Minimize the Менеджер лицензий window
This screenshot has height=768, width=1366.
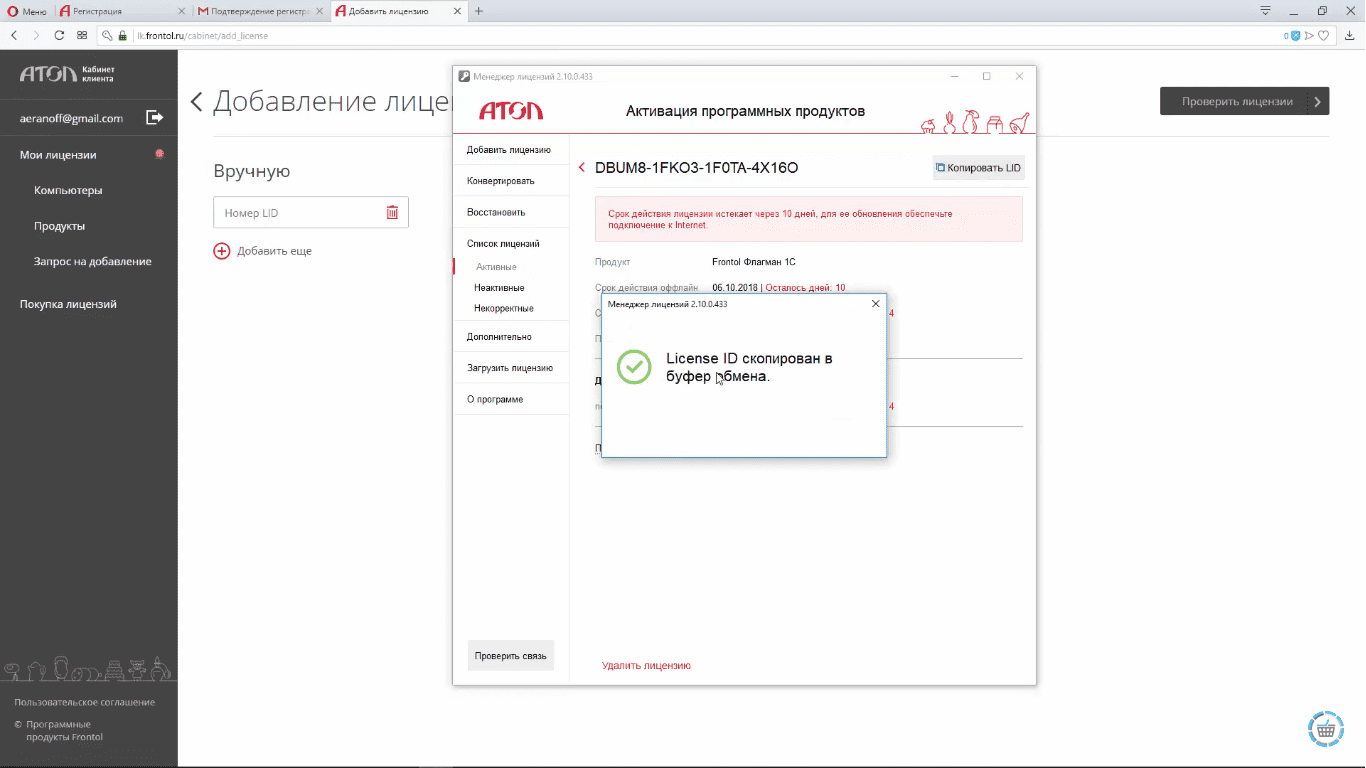pyautogui.click(x=953, y=76)
